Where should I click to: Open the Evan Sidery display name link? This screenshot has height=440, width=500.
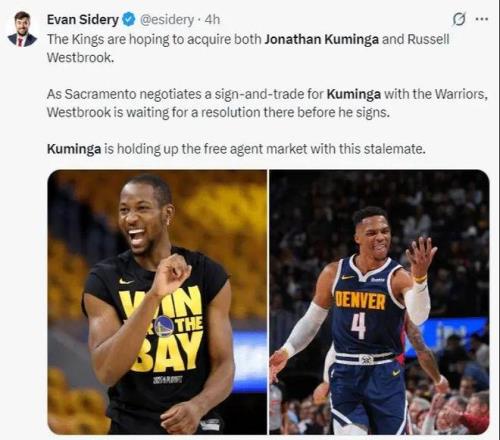(x=83, y=20)
